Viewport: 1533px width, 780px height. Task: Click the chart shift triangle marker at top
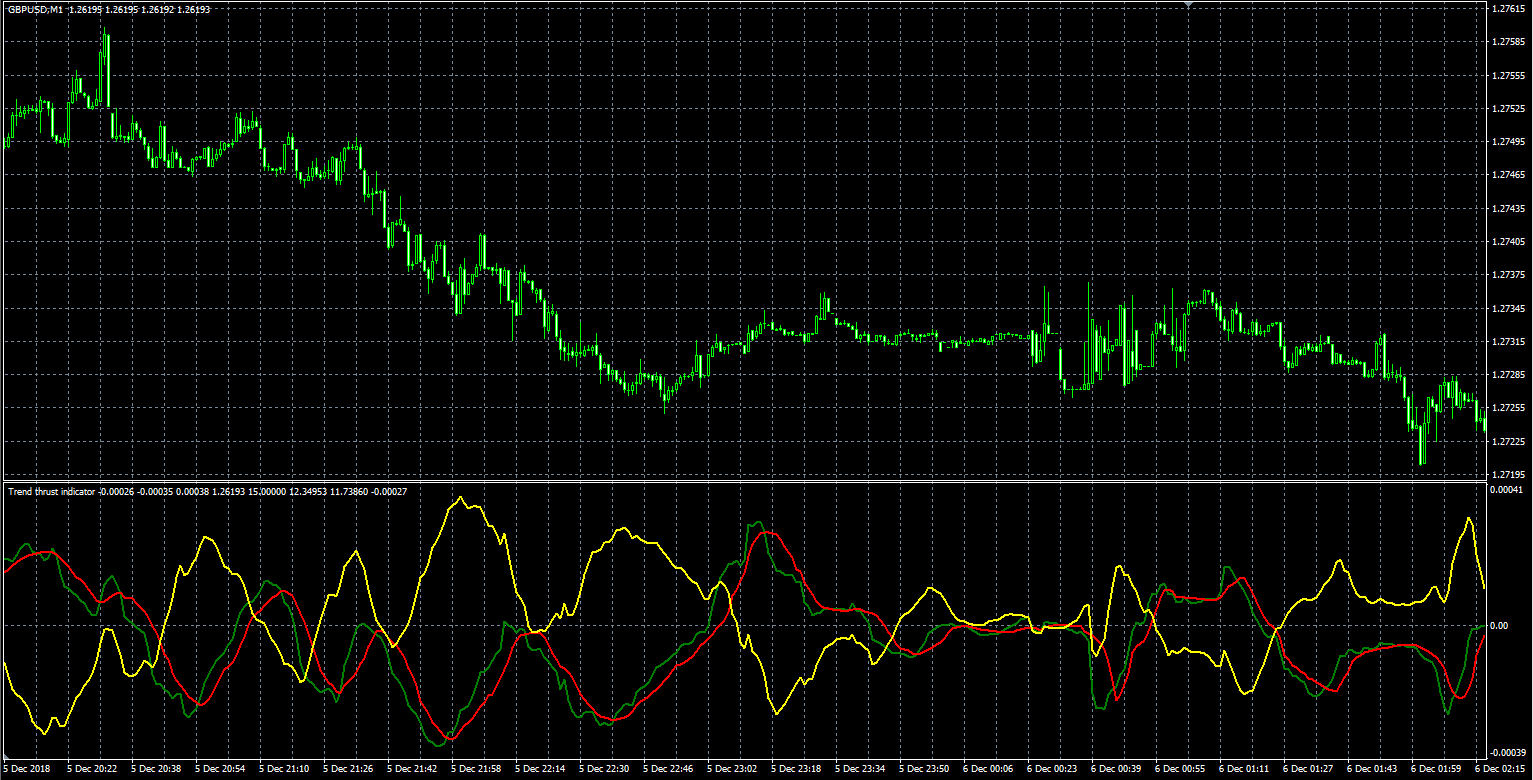click(1188, 5)
